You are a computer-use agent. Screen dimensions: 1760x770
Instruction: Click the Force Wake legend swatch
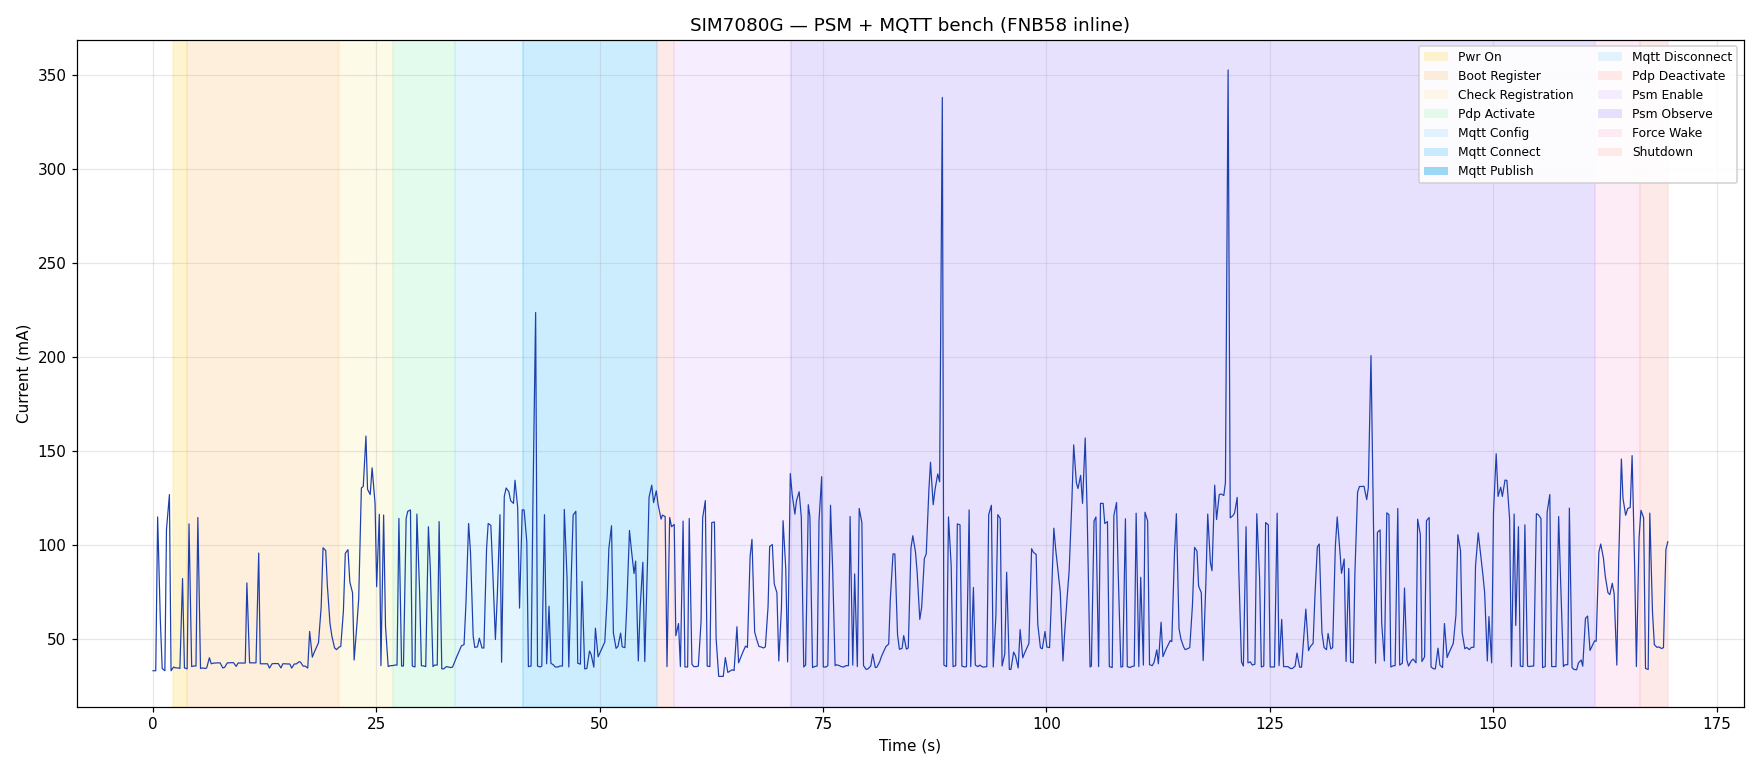pyautogui.click(x=1610, y=133)
